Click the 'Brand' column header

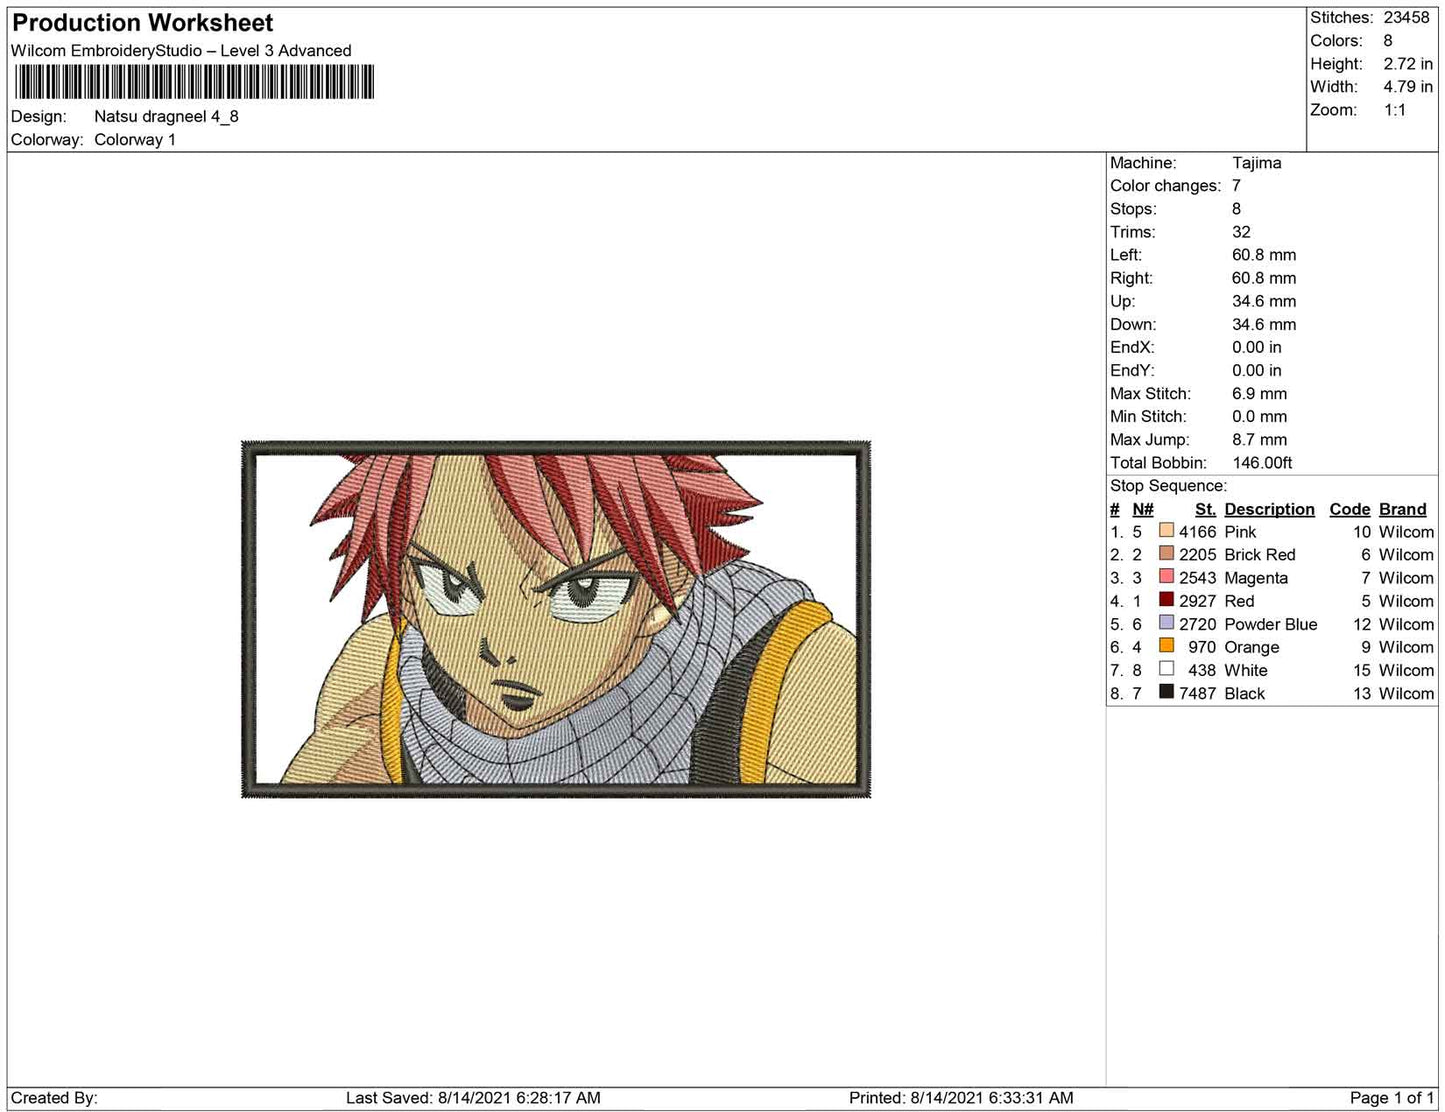[x=1402, y=509]
